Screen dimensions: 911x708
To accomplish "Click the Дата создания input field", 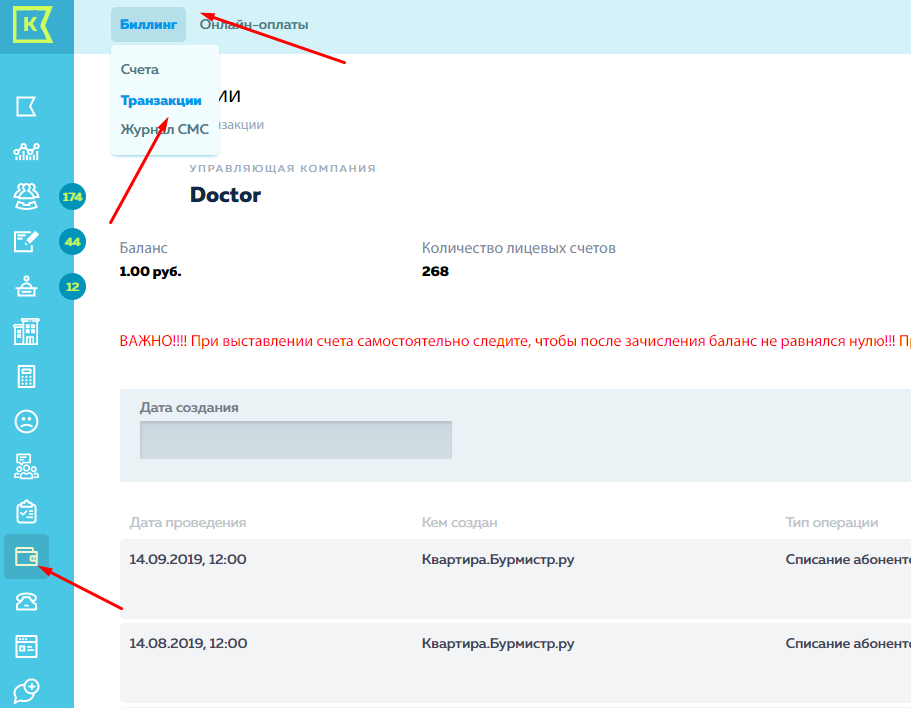I will pyautogui.click(x=296, y=440).
